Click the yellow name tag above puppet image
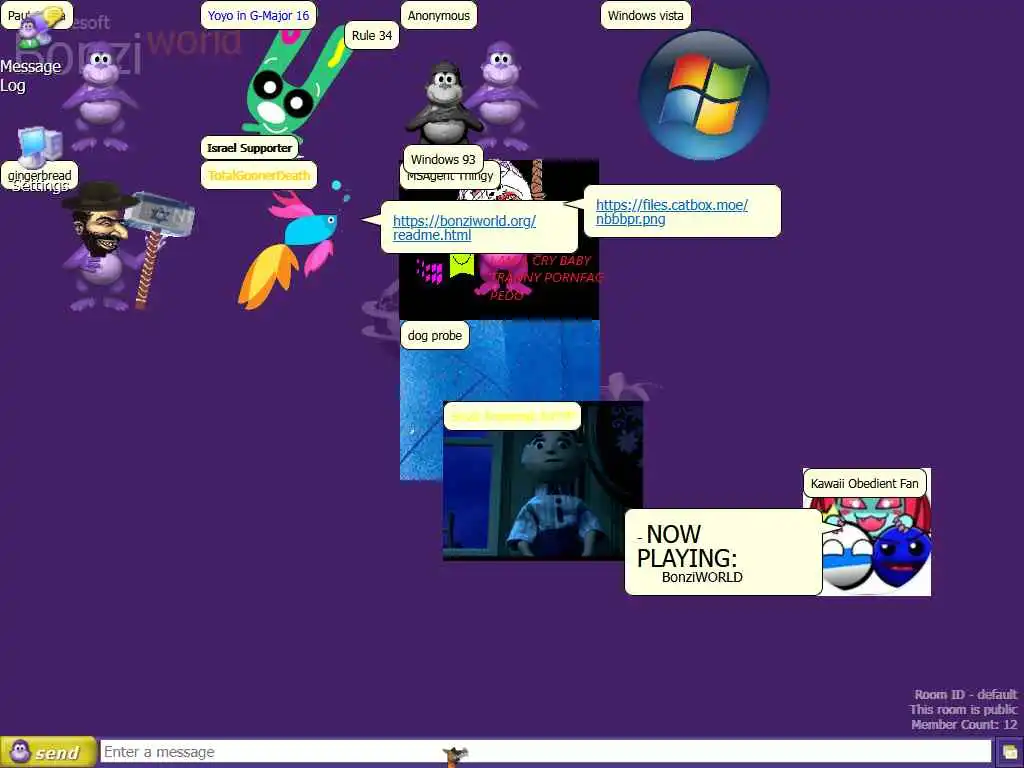1024x768 pixels. coord(512,417)
